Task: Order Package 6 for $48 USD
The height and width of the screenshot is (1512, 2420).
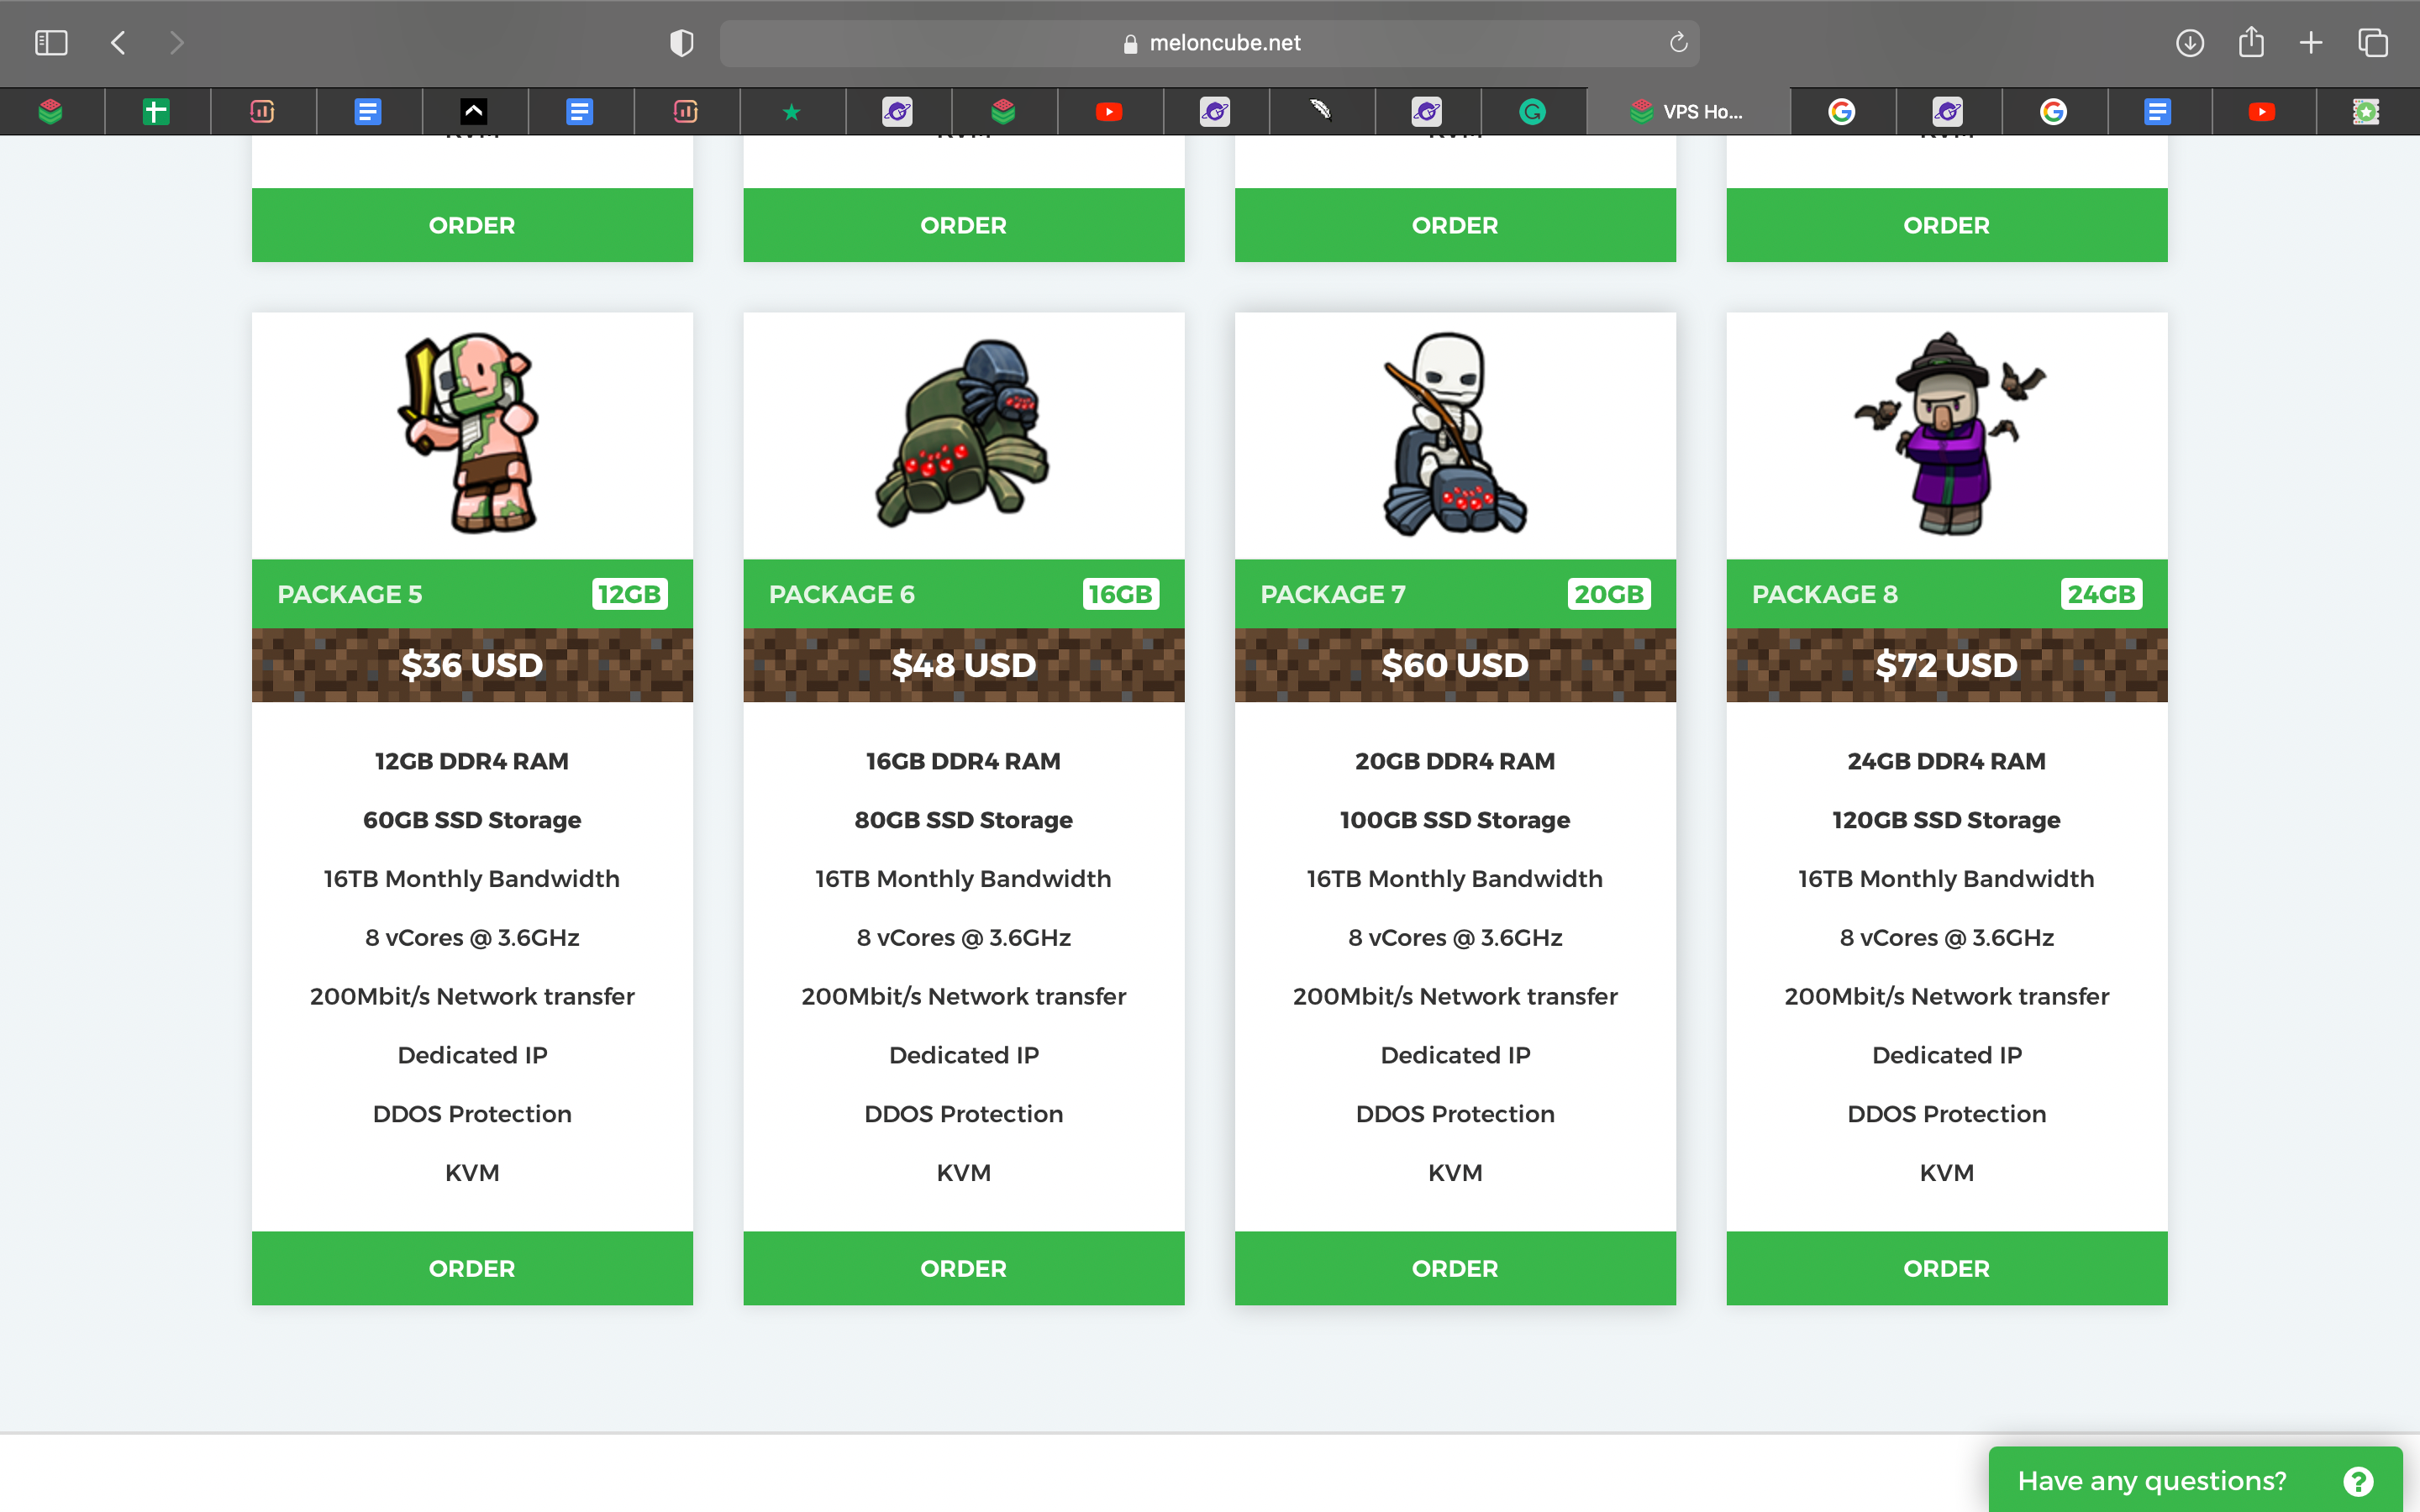Action: click(963, 1268)
